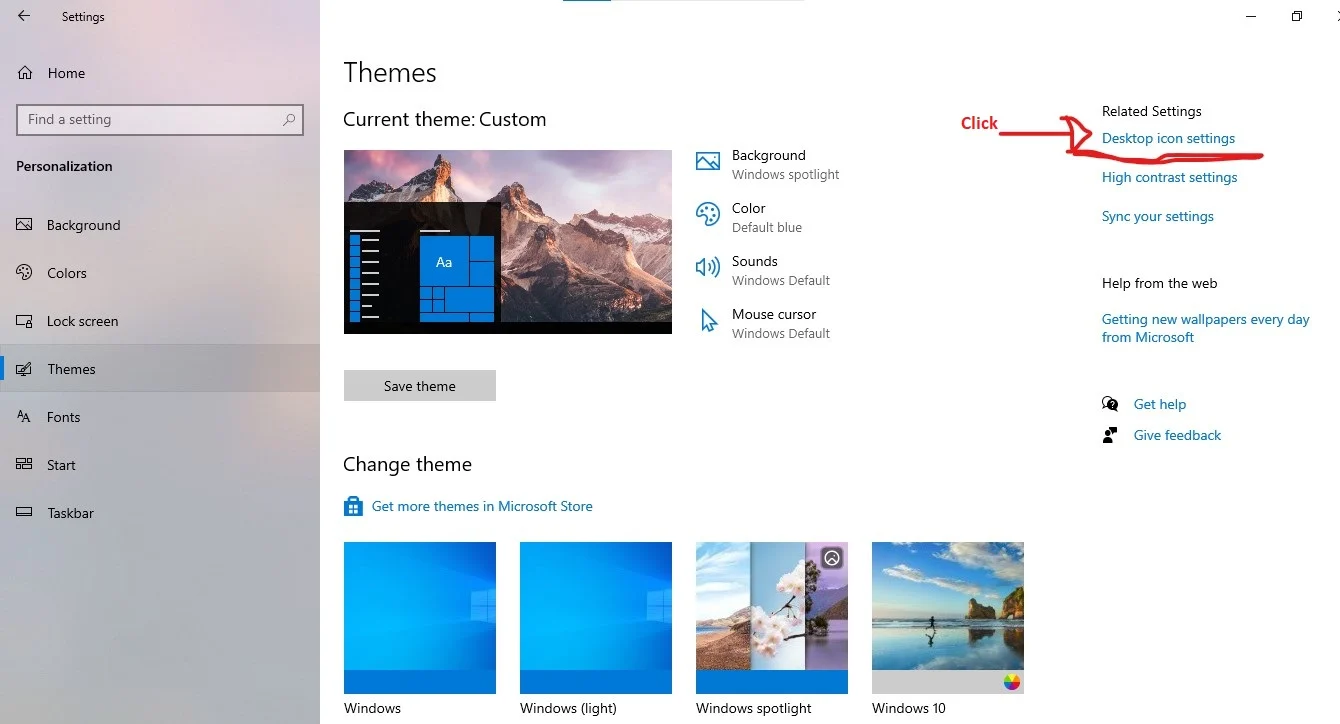The width and height of the screenshot is (1340, 724).
Task: Click the Find a setting search box
Action: point(160,119)
